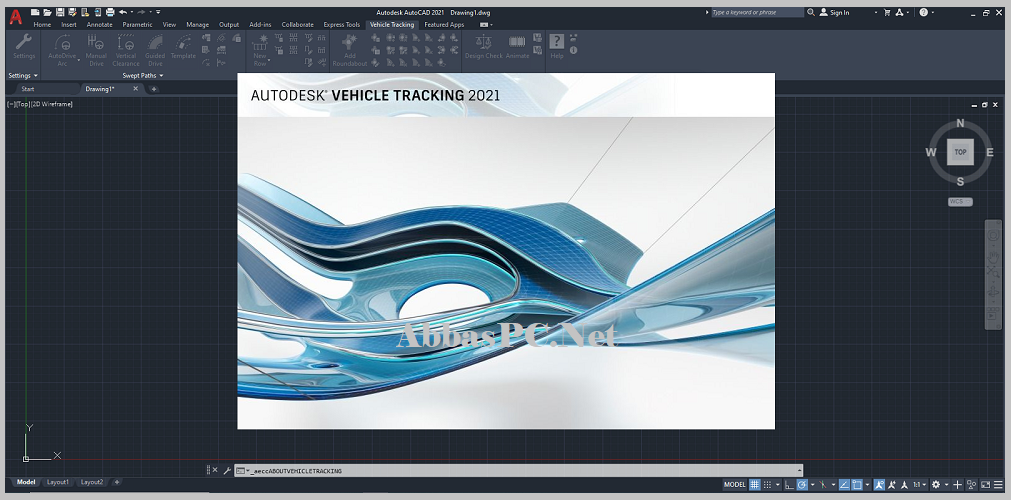Expand command line history arrow

pyautogui.click(x=800, y=471)
